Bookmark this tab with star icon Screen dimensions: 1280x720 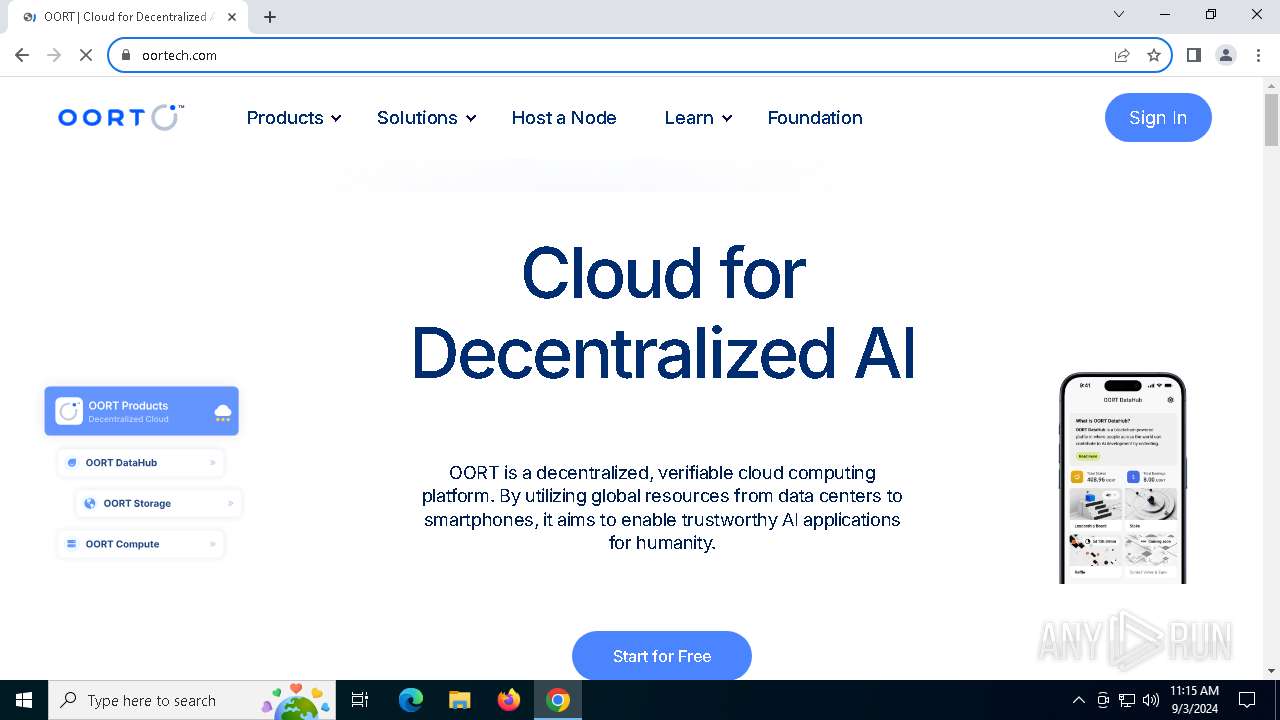(x=1154, y=55)
